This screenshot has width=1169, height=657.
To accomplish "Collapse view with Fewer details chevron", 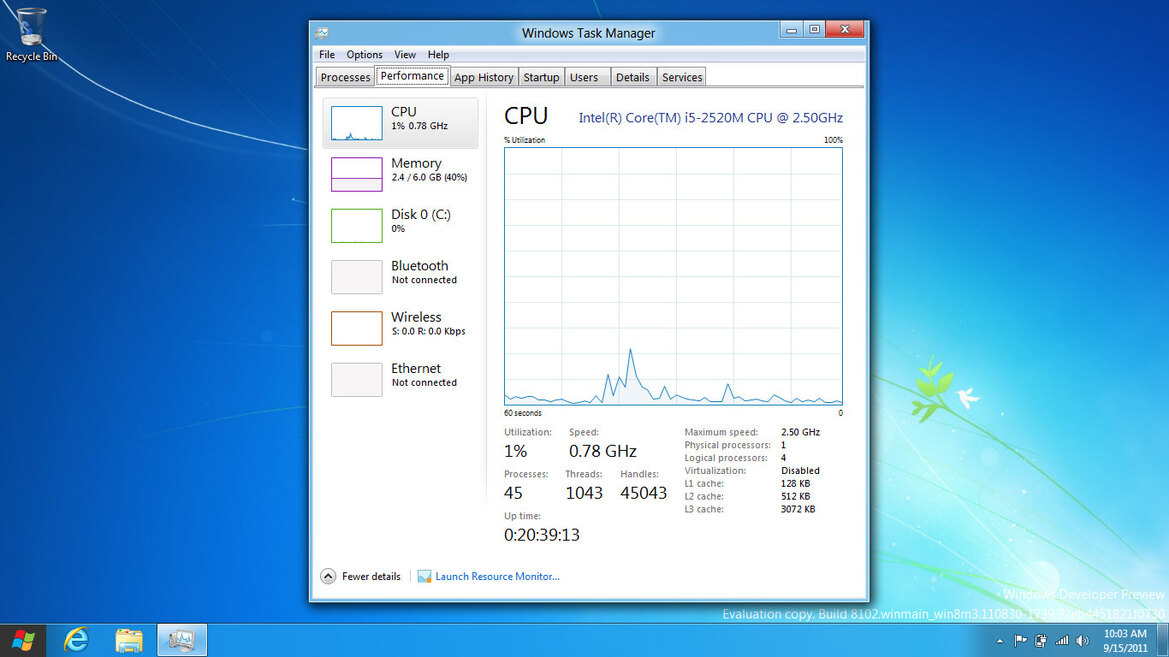I will pos(328,576).
